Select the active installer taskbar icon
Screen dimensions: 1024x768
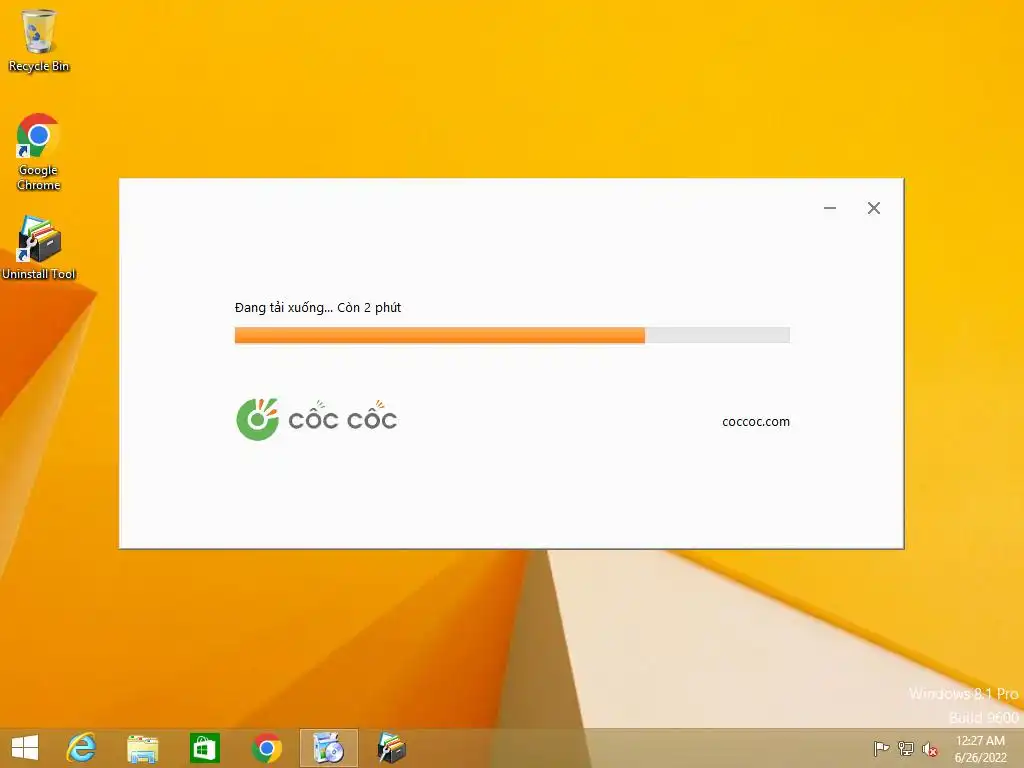[328, 748]
